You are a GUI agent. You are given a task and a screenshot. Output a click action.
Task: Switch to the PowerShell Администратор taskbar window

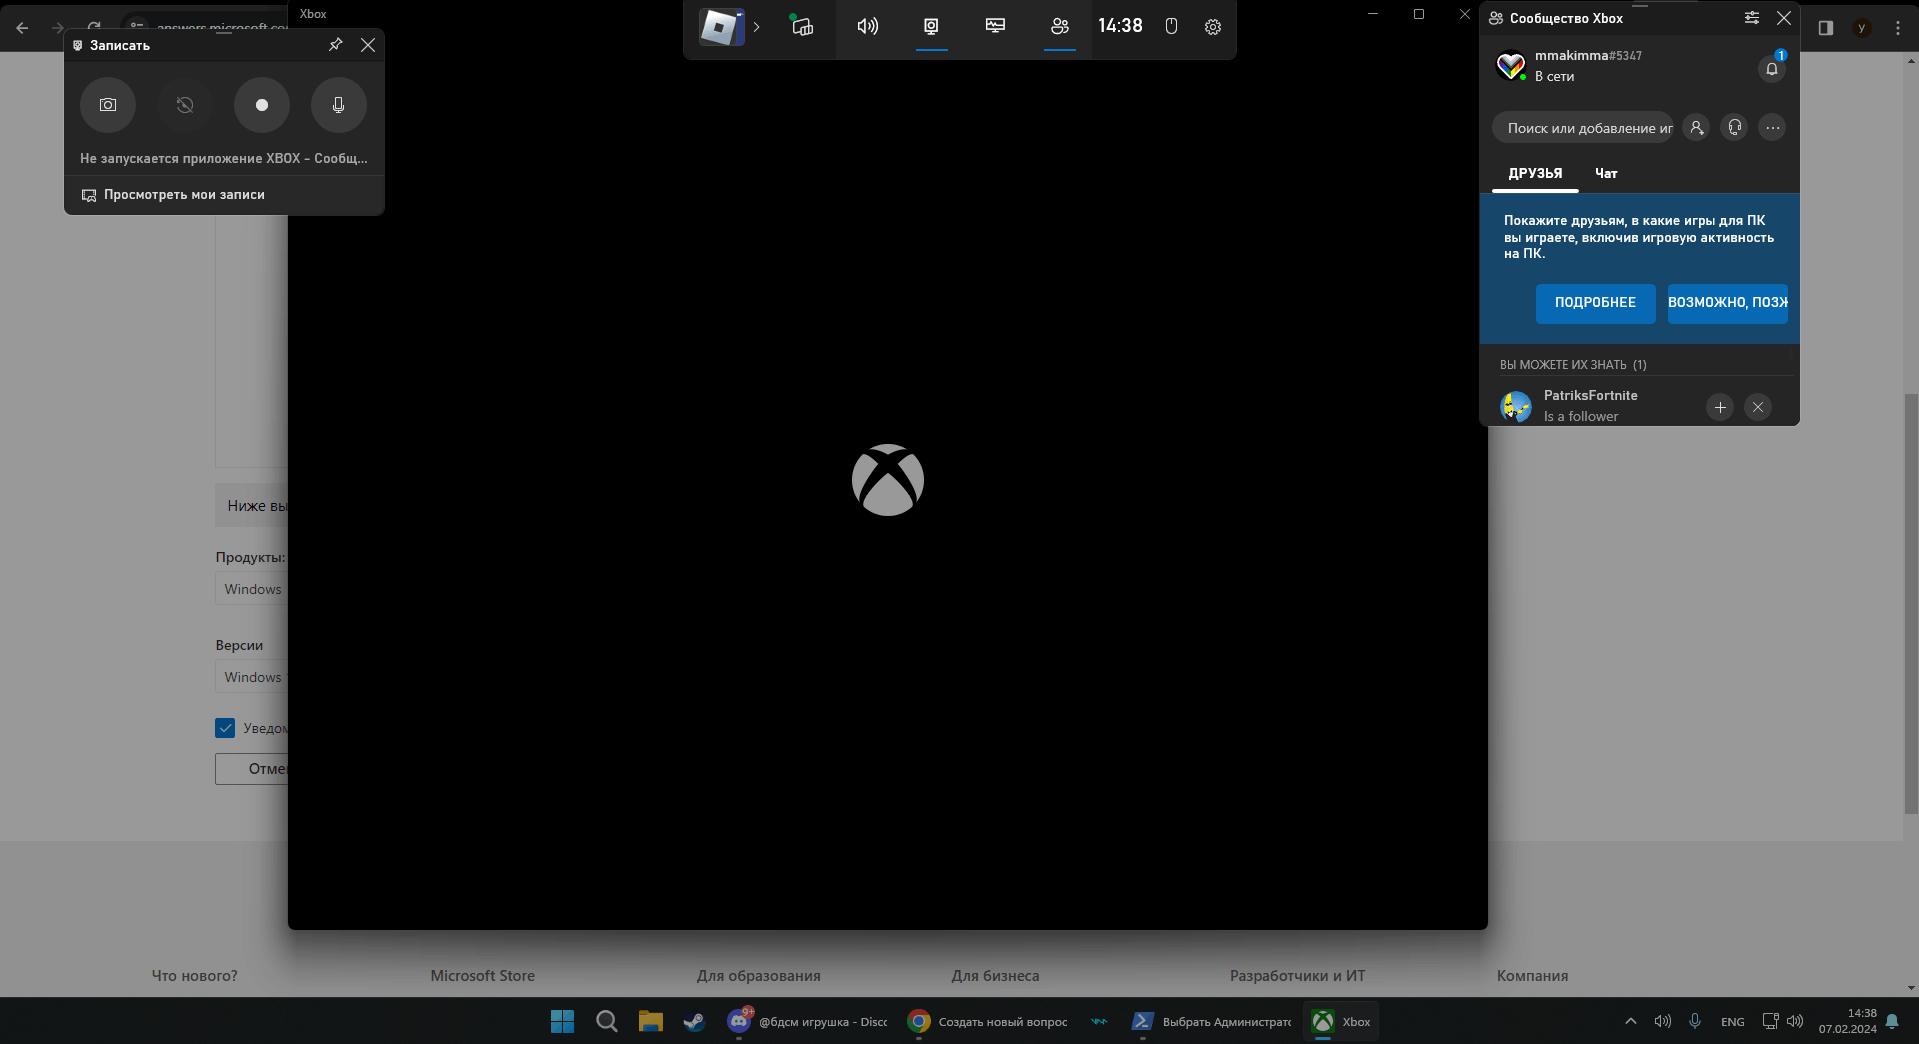[x=1211, y=1021]
